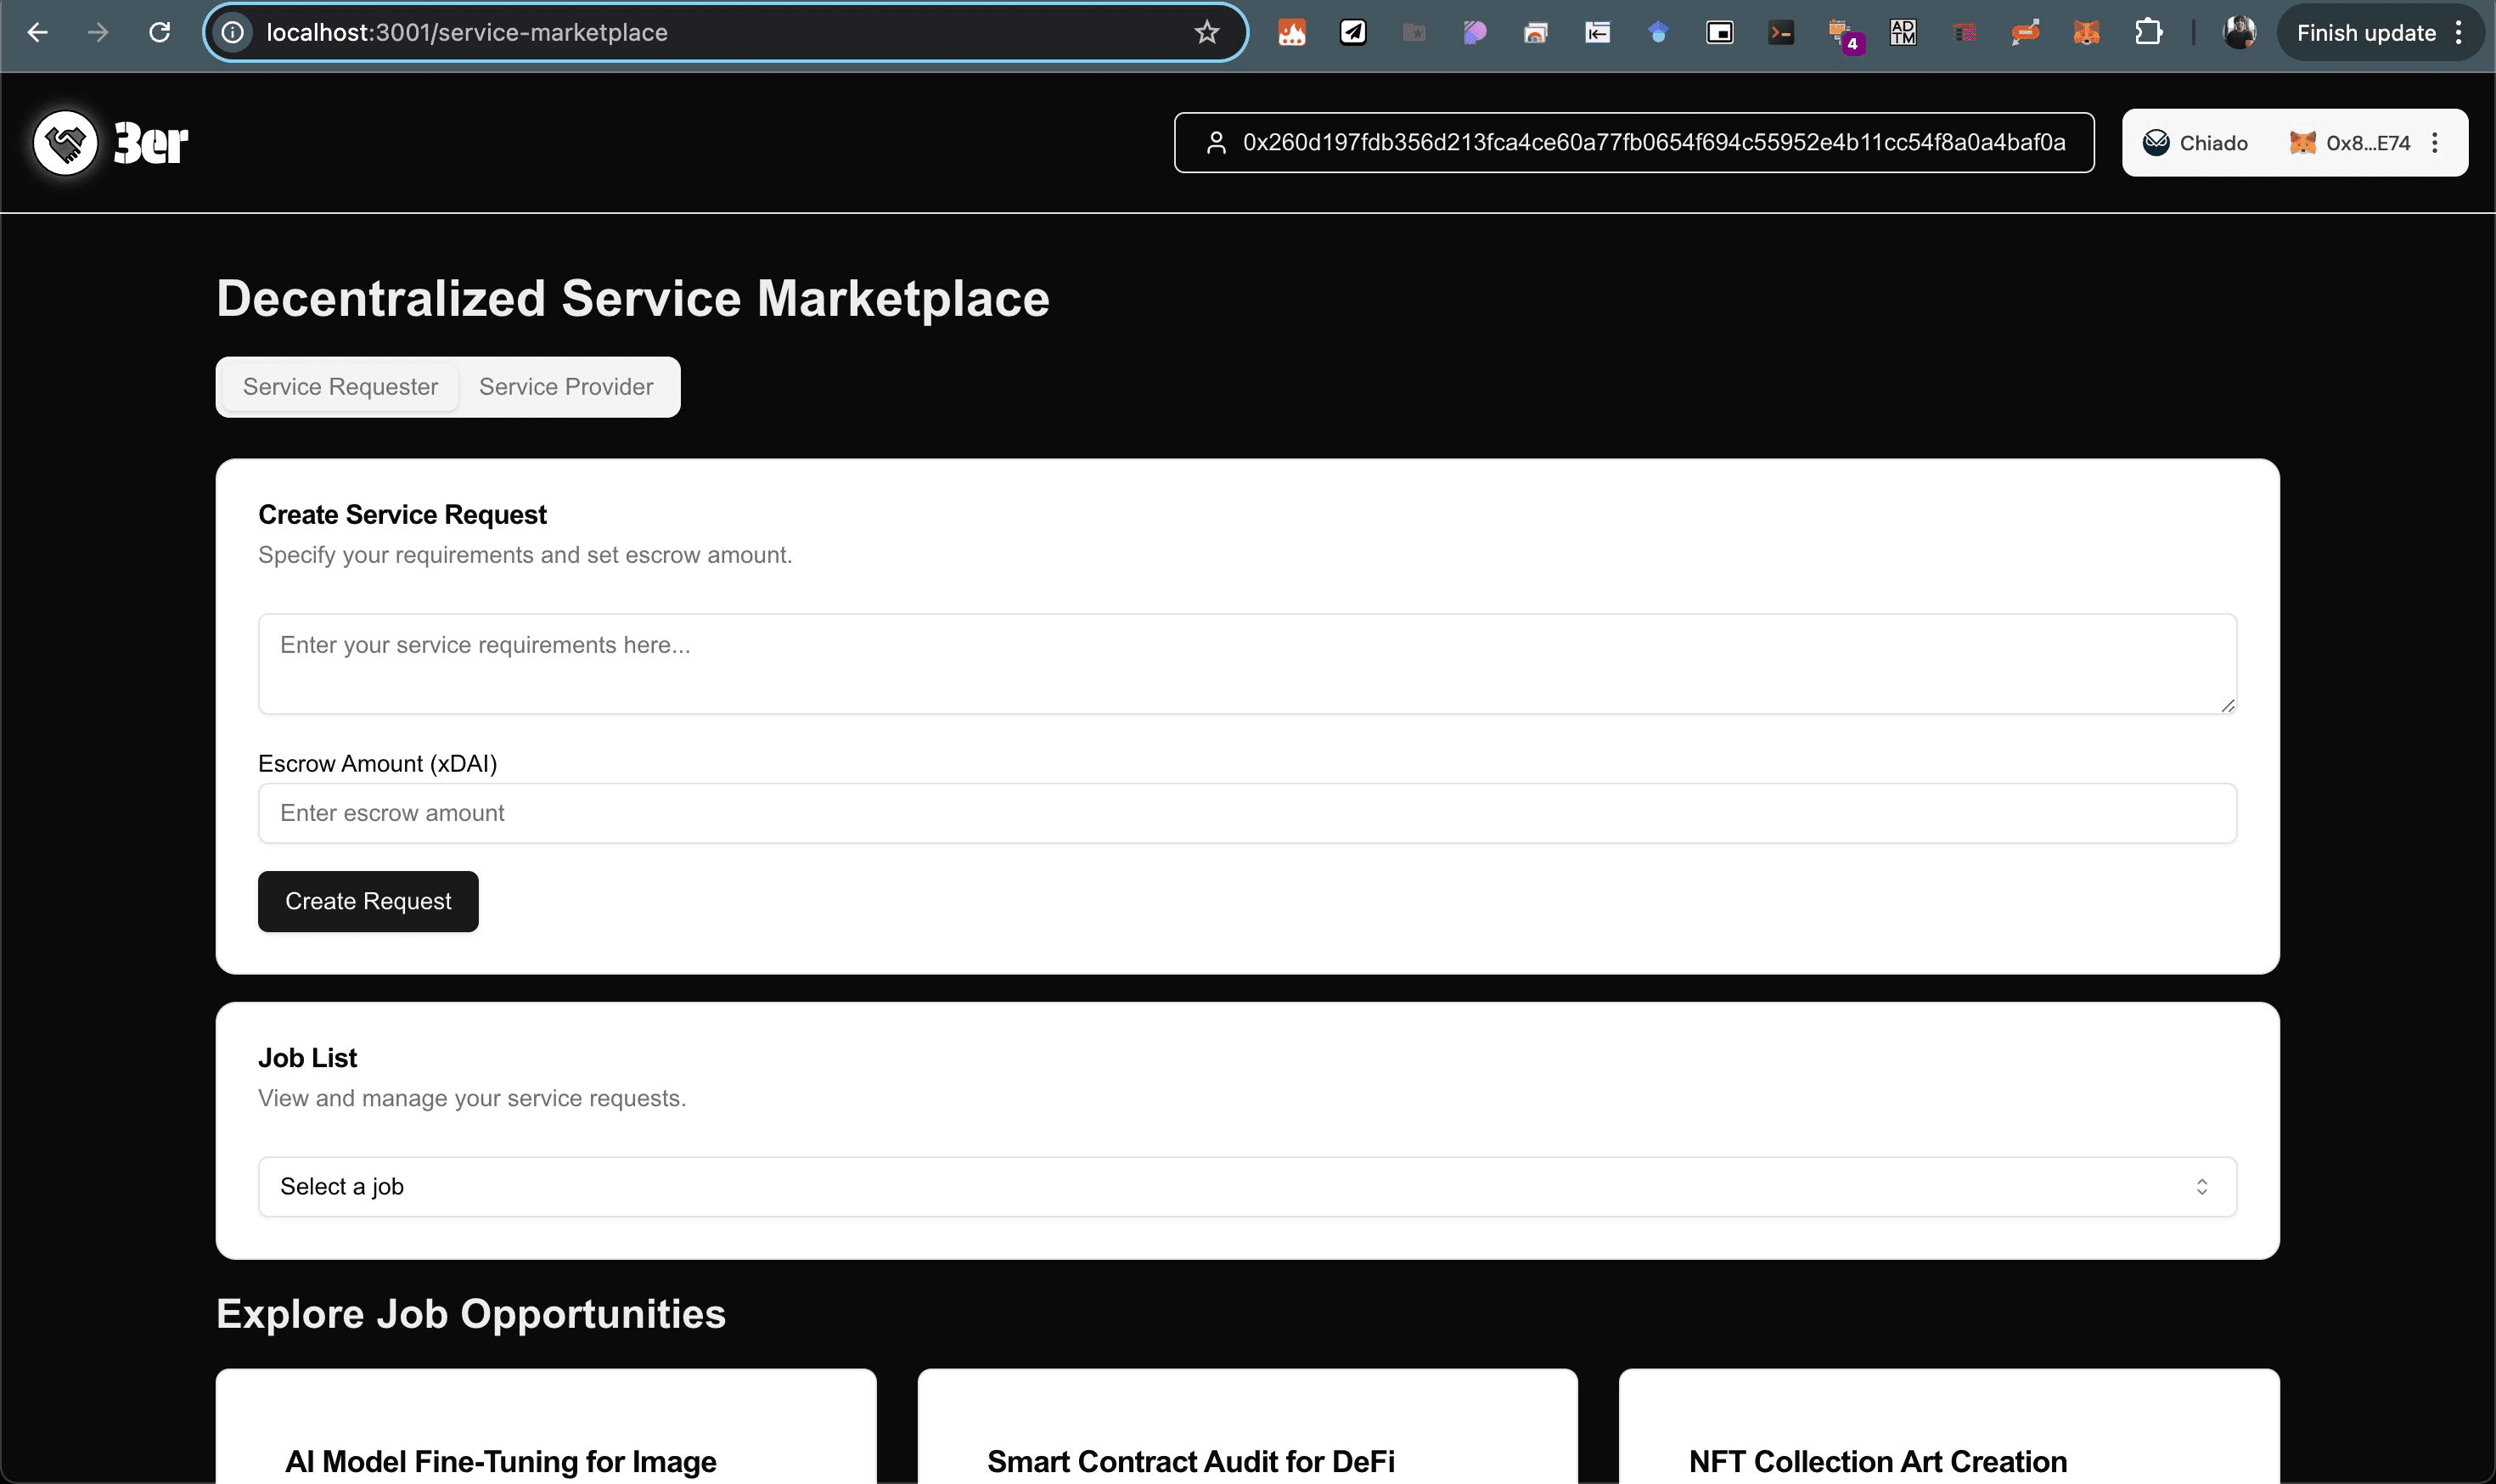Open the terminal prompt extension icon
The width and height of the screenshot is (2496, 1484).
click(x=1780, y=32)
